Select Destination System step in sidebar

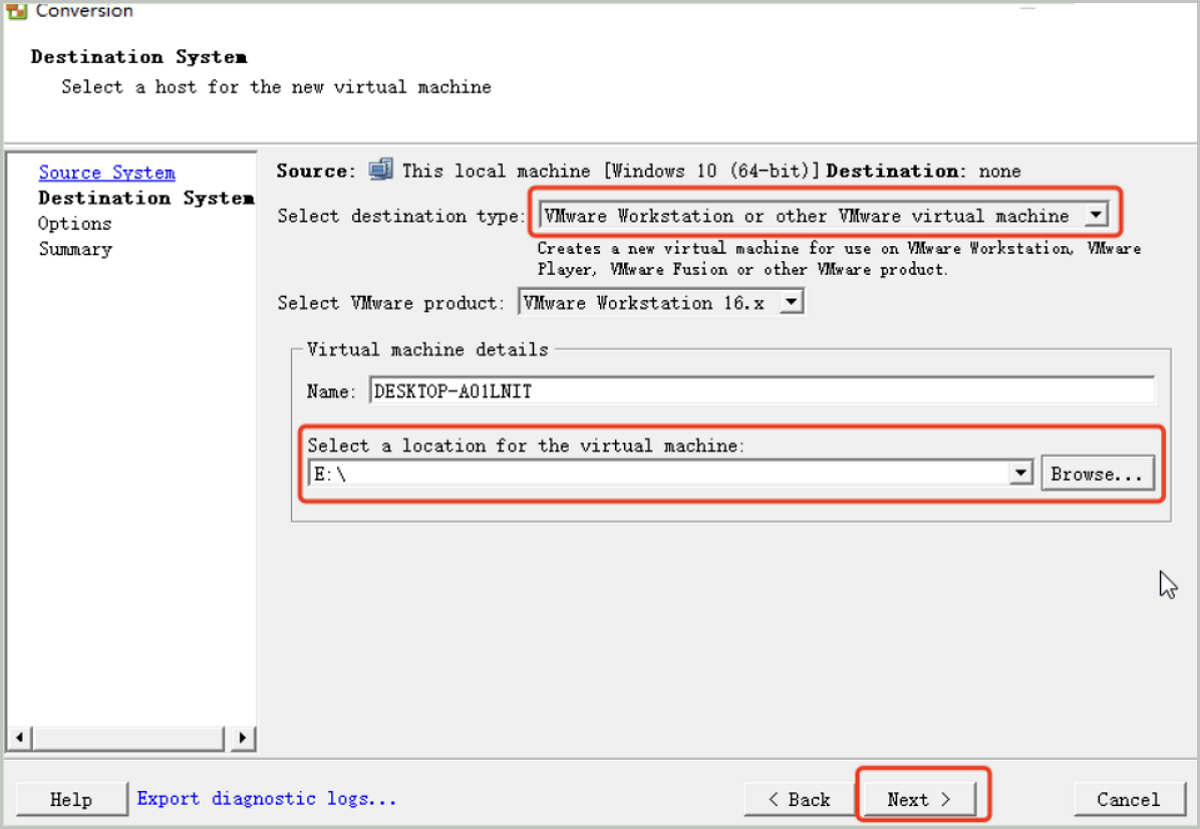coord(146,198)
